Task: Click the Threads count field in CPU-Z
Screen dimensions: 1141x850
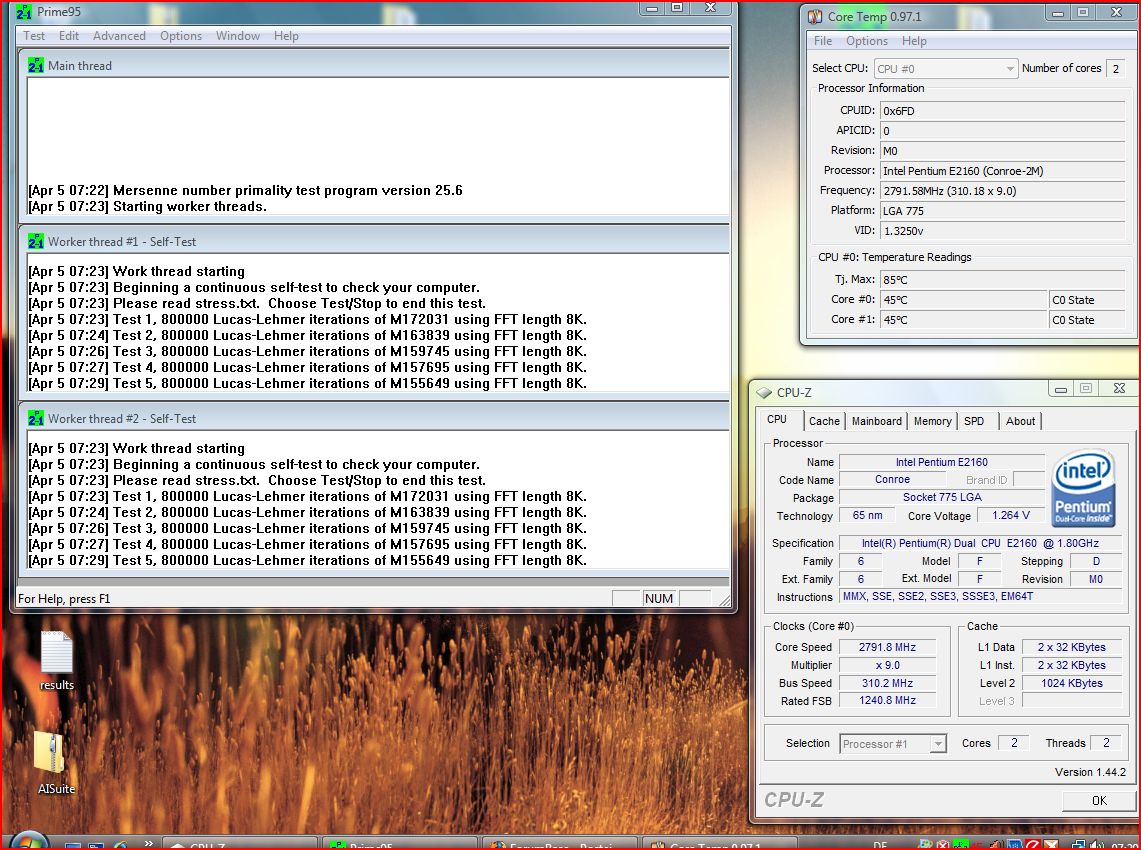Action: point(1106,743)
